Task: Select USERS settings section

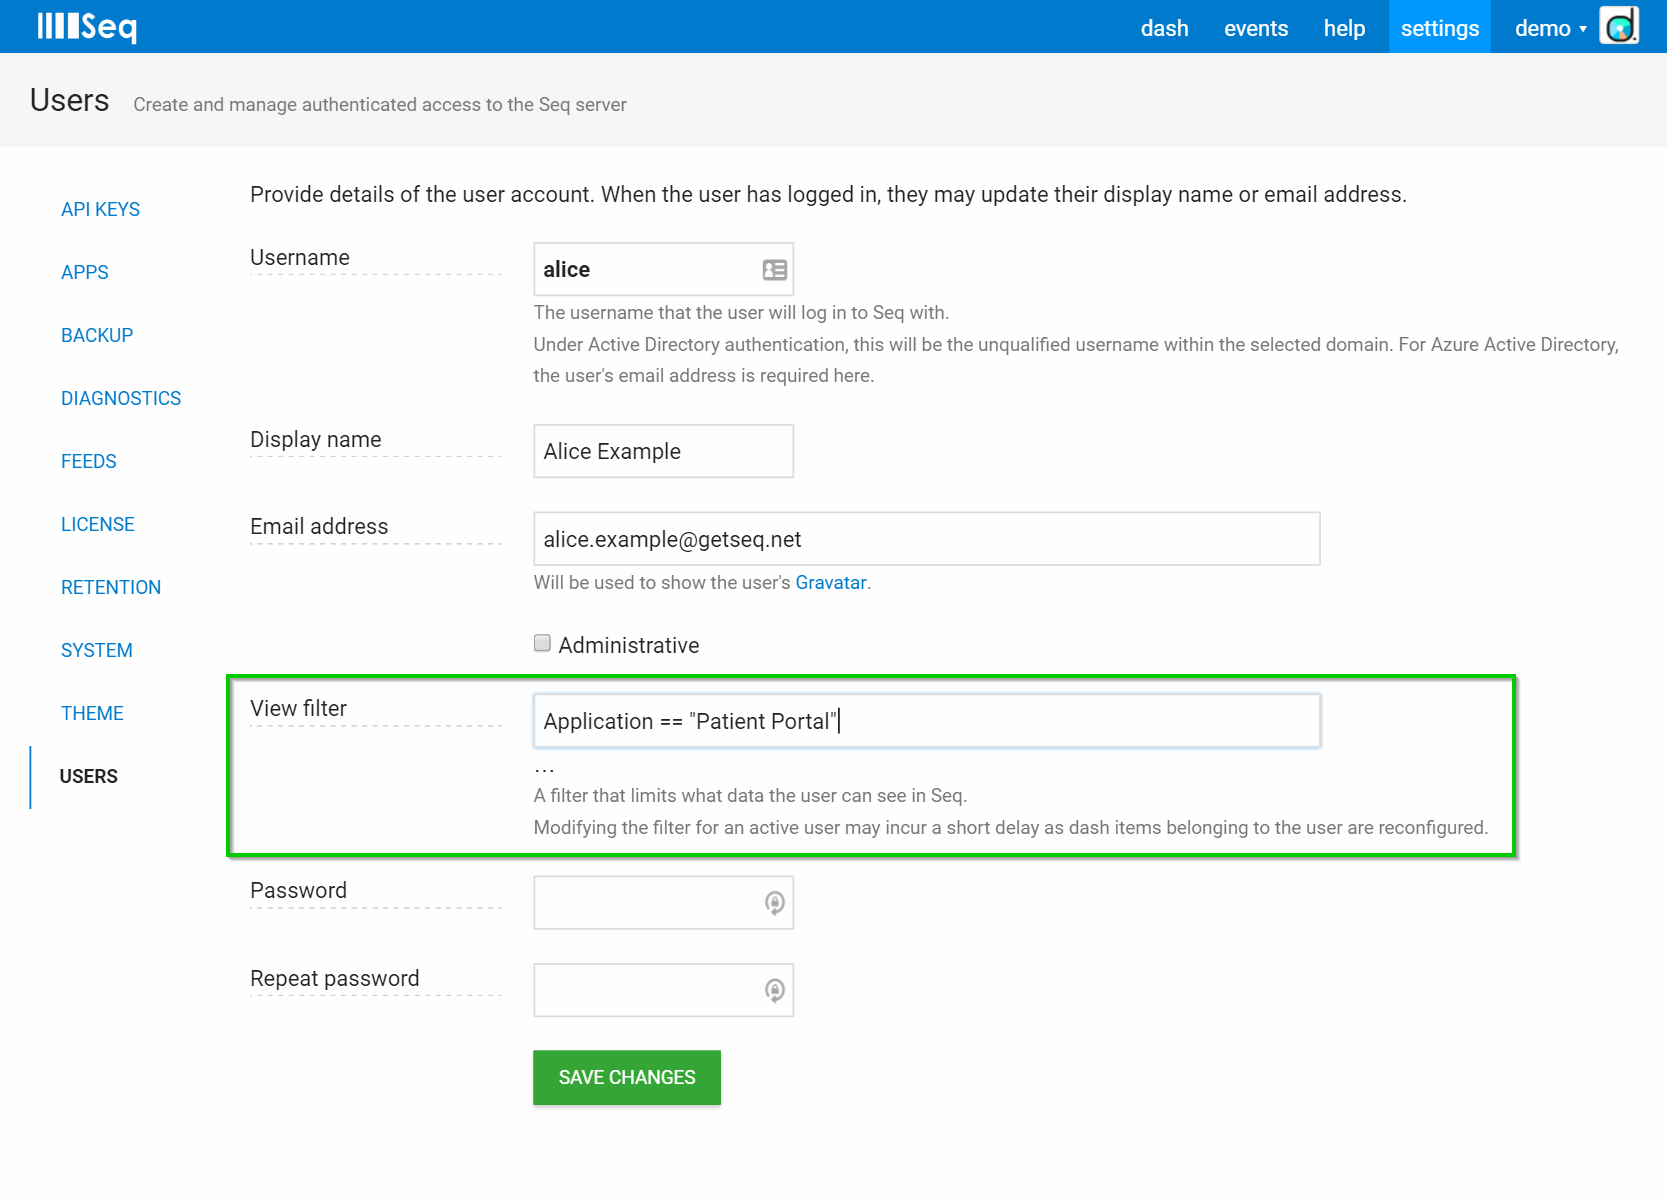Action: click(x=89, y=776)
